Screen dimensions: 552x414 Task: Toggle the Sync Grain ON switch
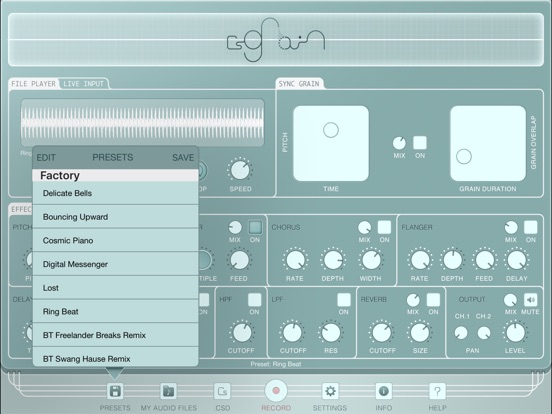click(x=420, y=143)
